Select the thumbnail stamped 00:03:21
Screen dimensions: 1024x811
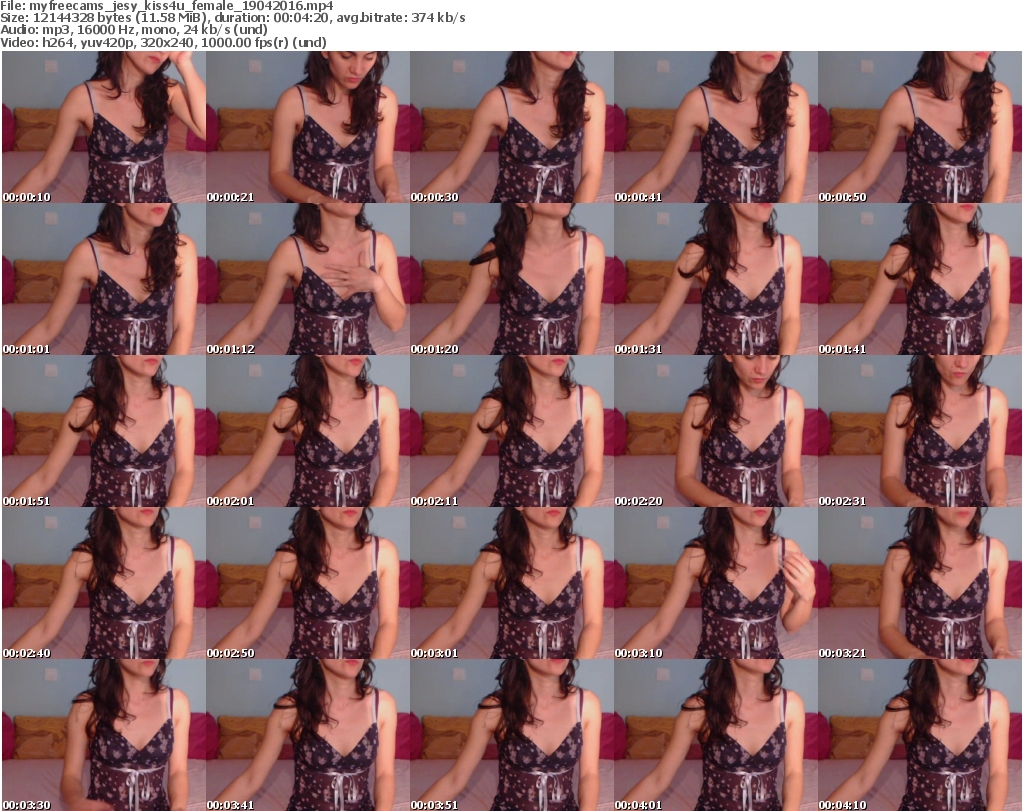920,583
